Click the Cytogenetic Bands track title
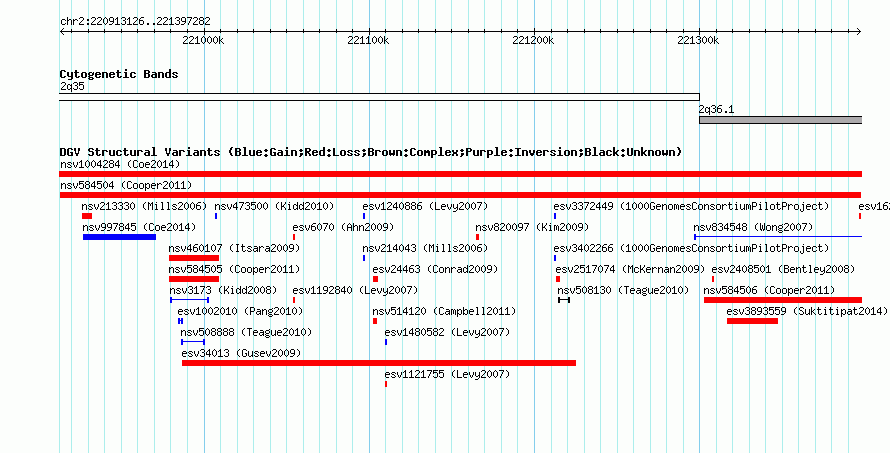The height and width of the screenshot is (453, 890). click(119, 74)
